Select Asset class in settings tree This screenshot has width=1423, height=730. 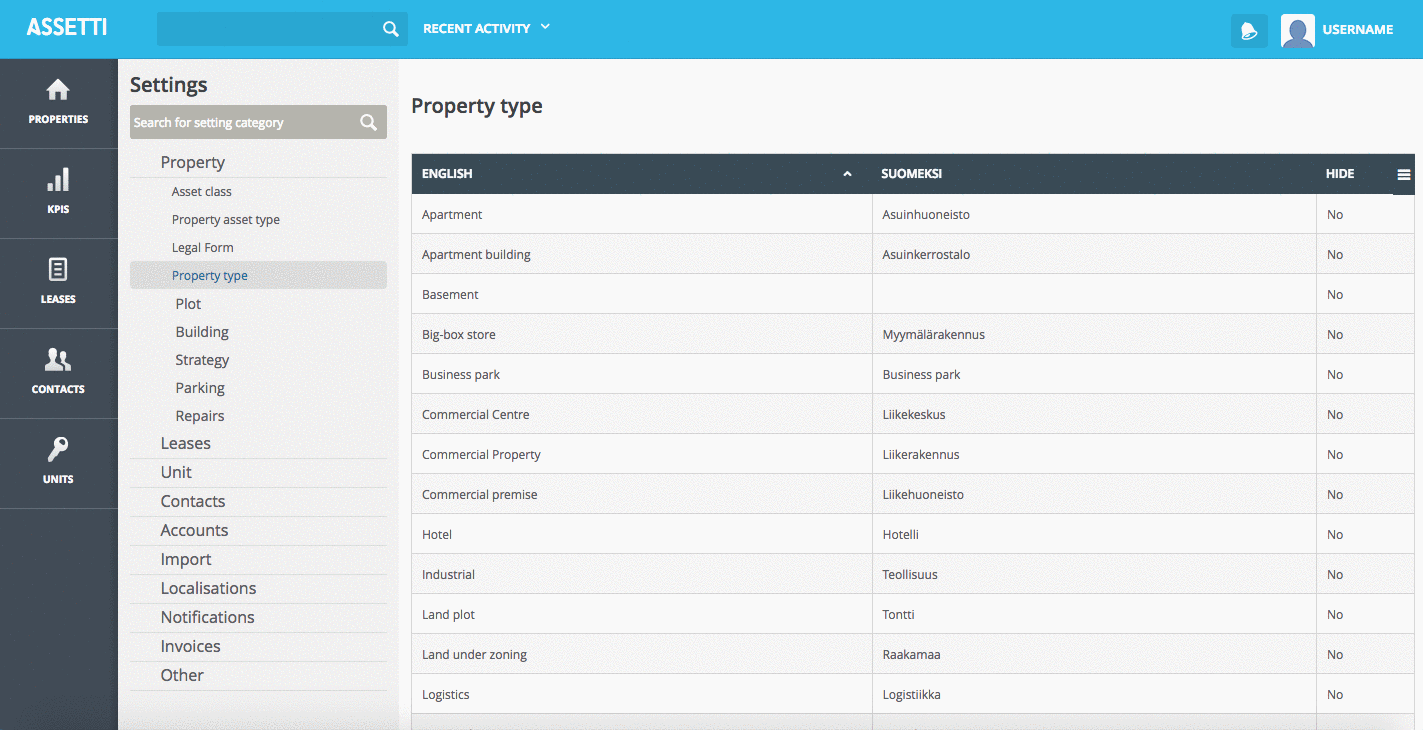[x=201, y=191]
